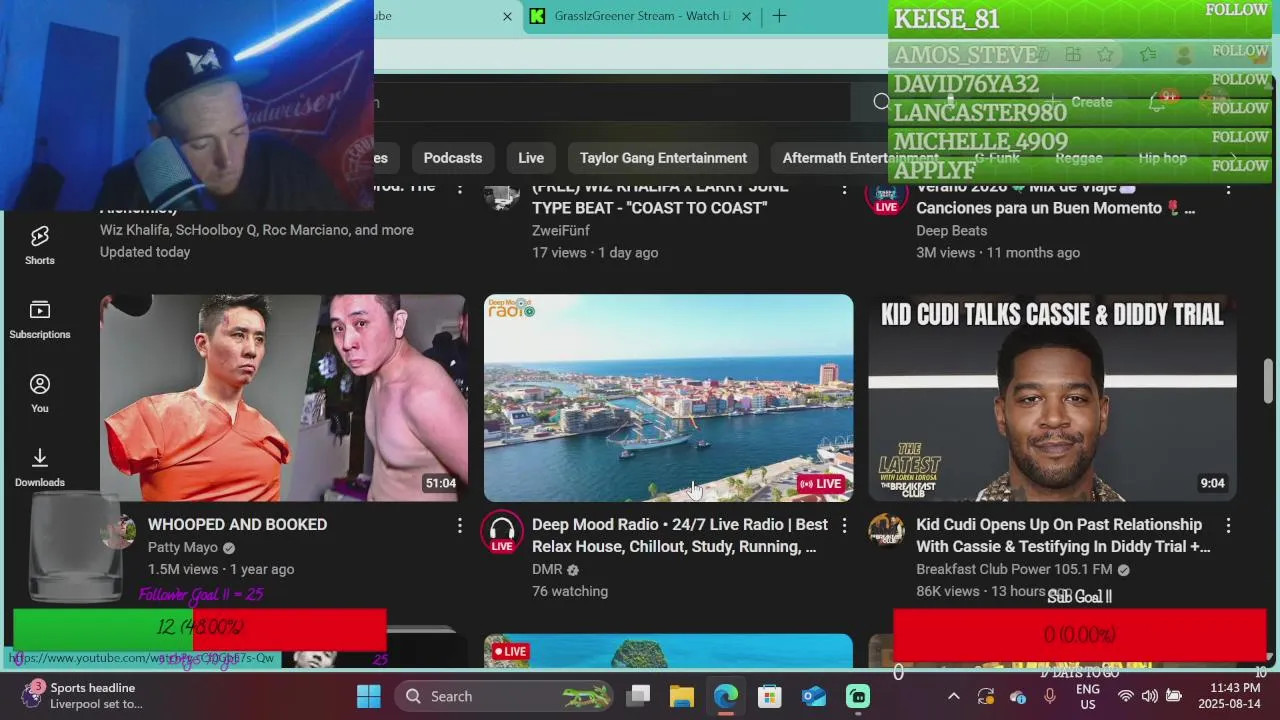The height and width of the screenshot is (720, 1280).
Task: Open more options for WHOOPED AND BOOKED
Action: point(460,525)
